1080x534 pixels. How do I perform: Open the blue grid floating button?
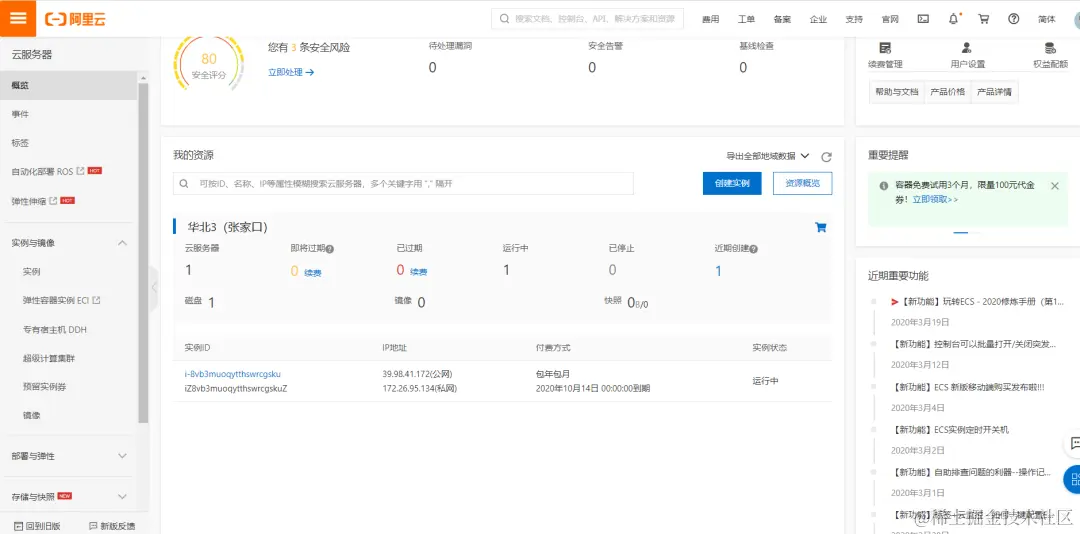1072,479
